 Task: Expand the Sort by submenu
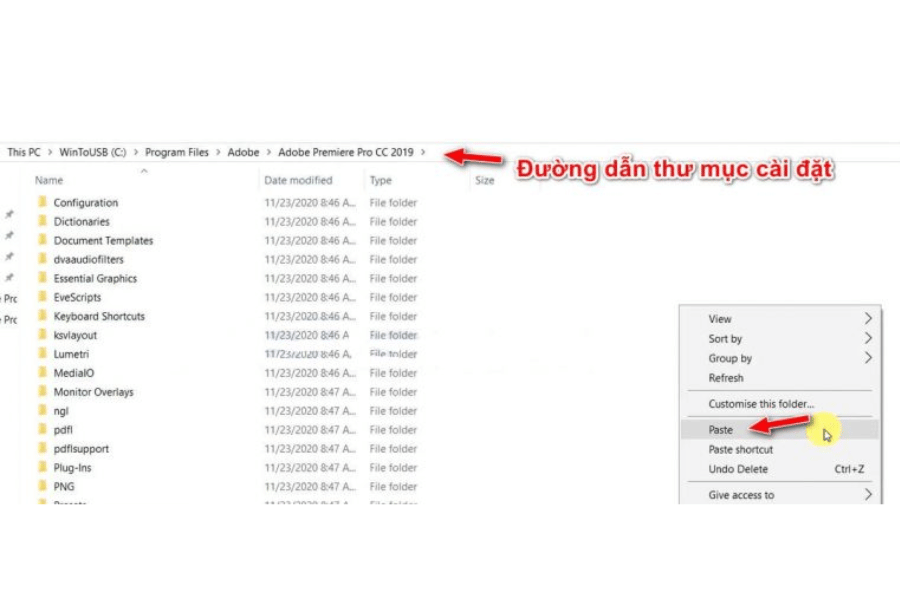point(867,339)
